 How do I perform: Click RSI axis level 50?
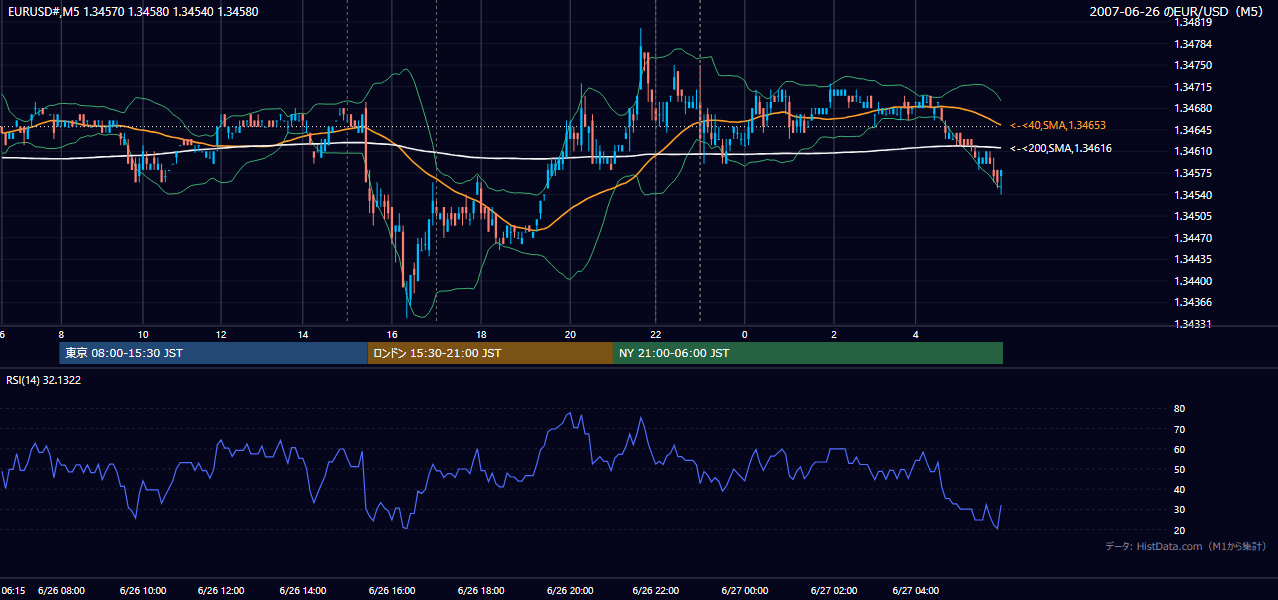point(1180,469)
